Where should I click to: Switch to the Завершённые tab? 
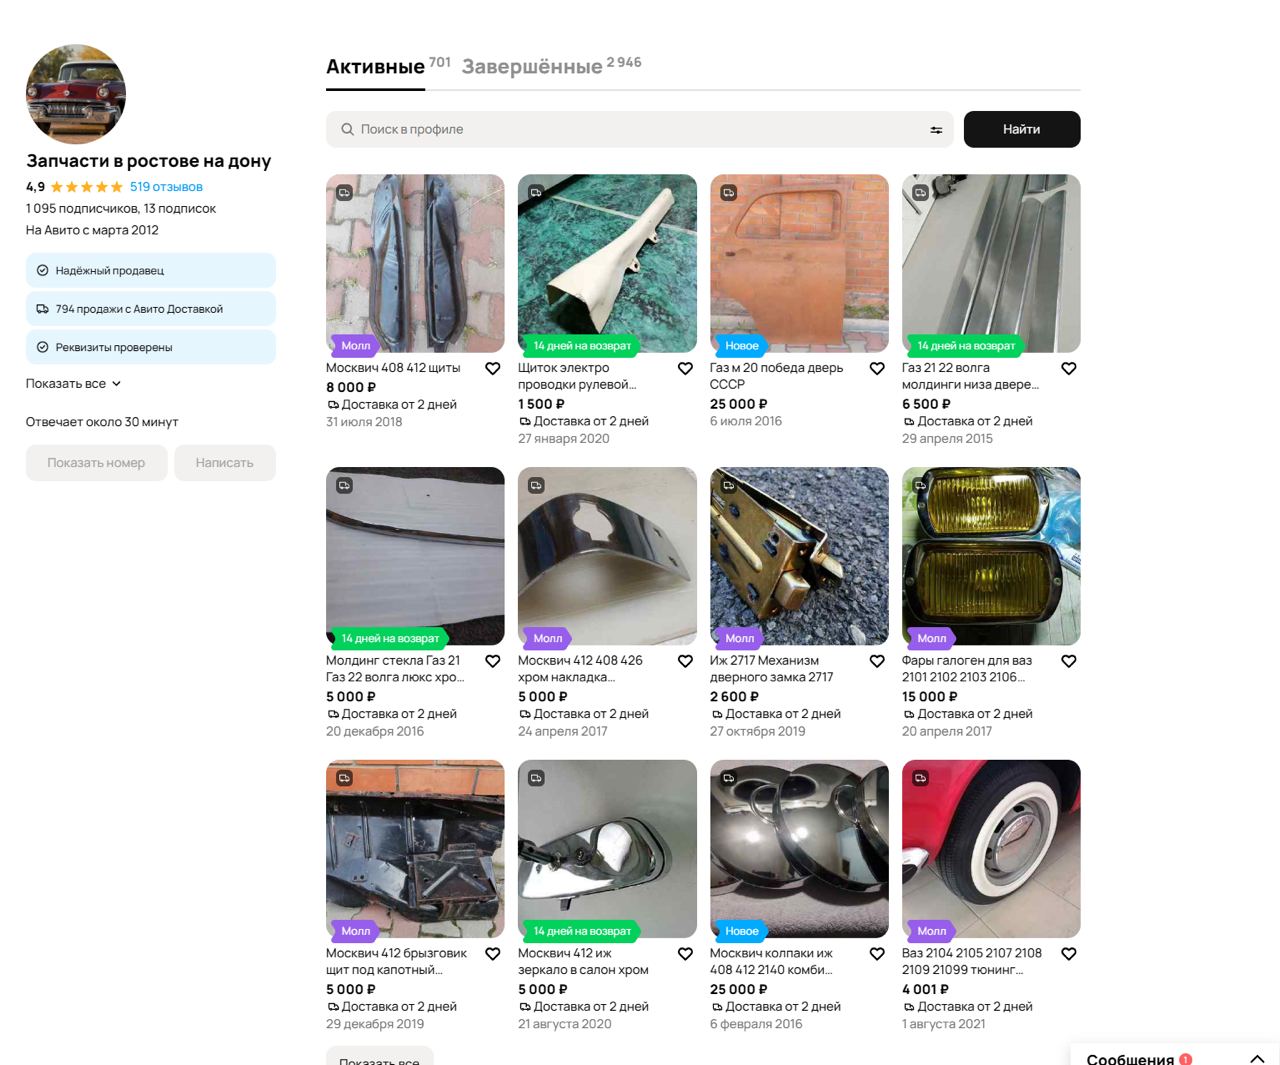click(532, 67)
